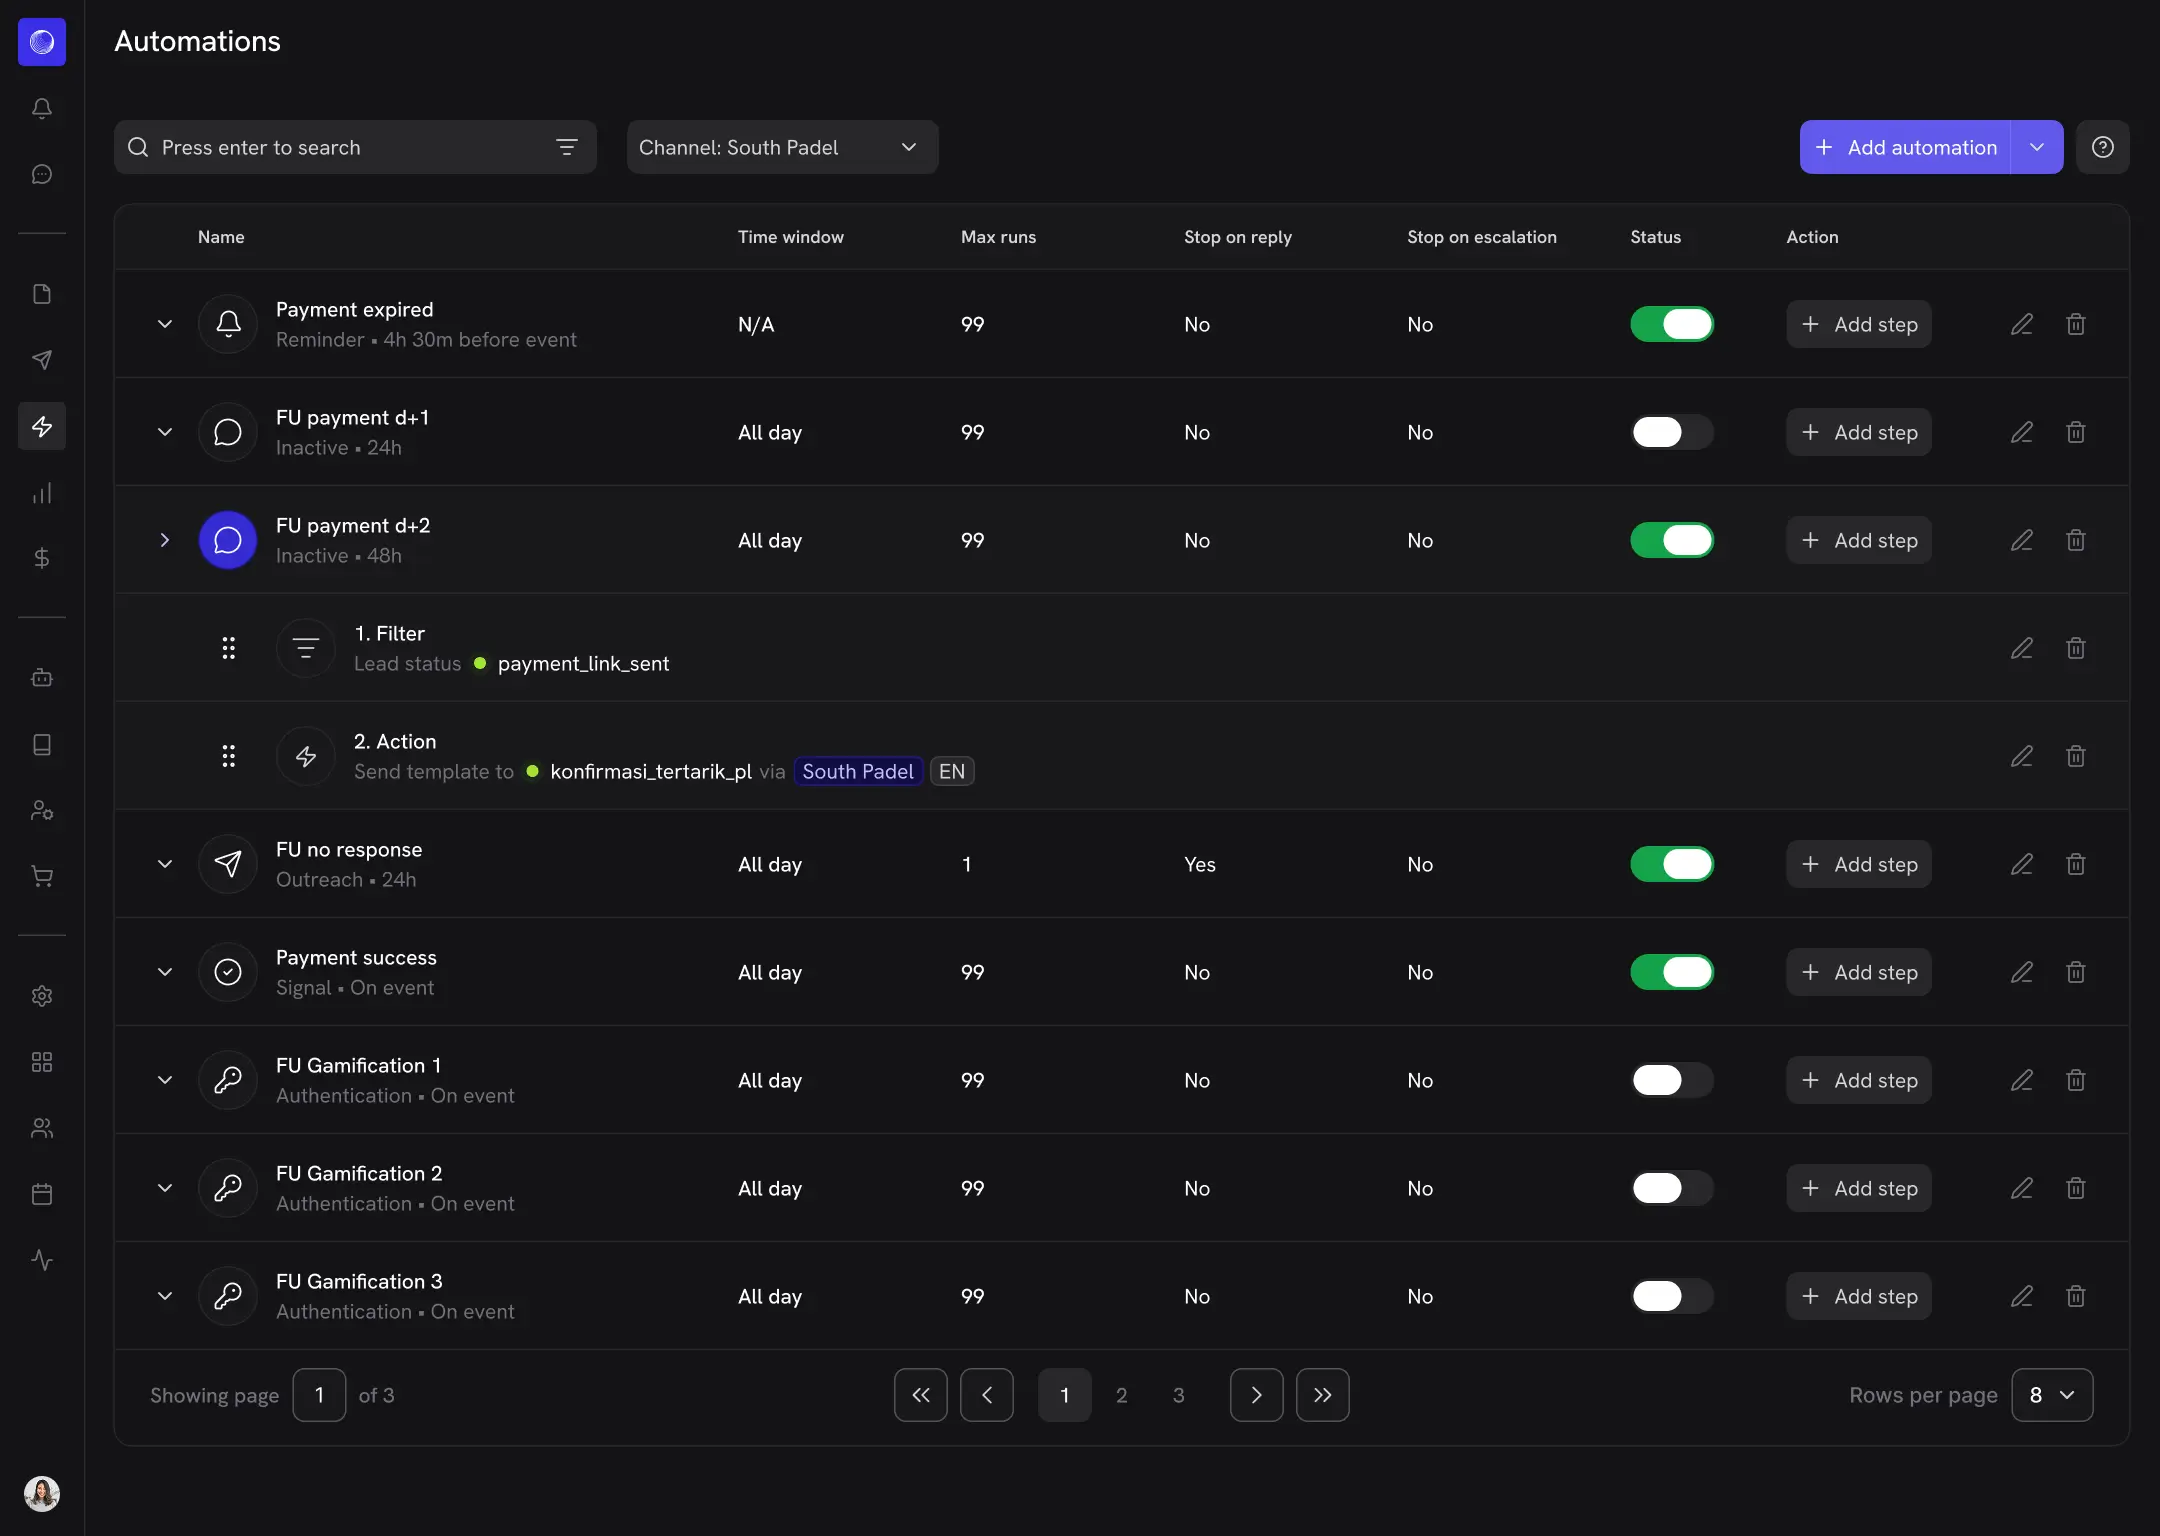Expand the Payment success row
Screen dimensions: 2160x1536
click(165, 972)
